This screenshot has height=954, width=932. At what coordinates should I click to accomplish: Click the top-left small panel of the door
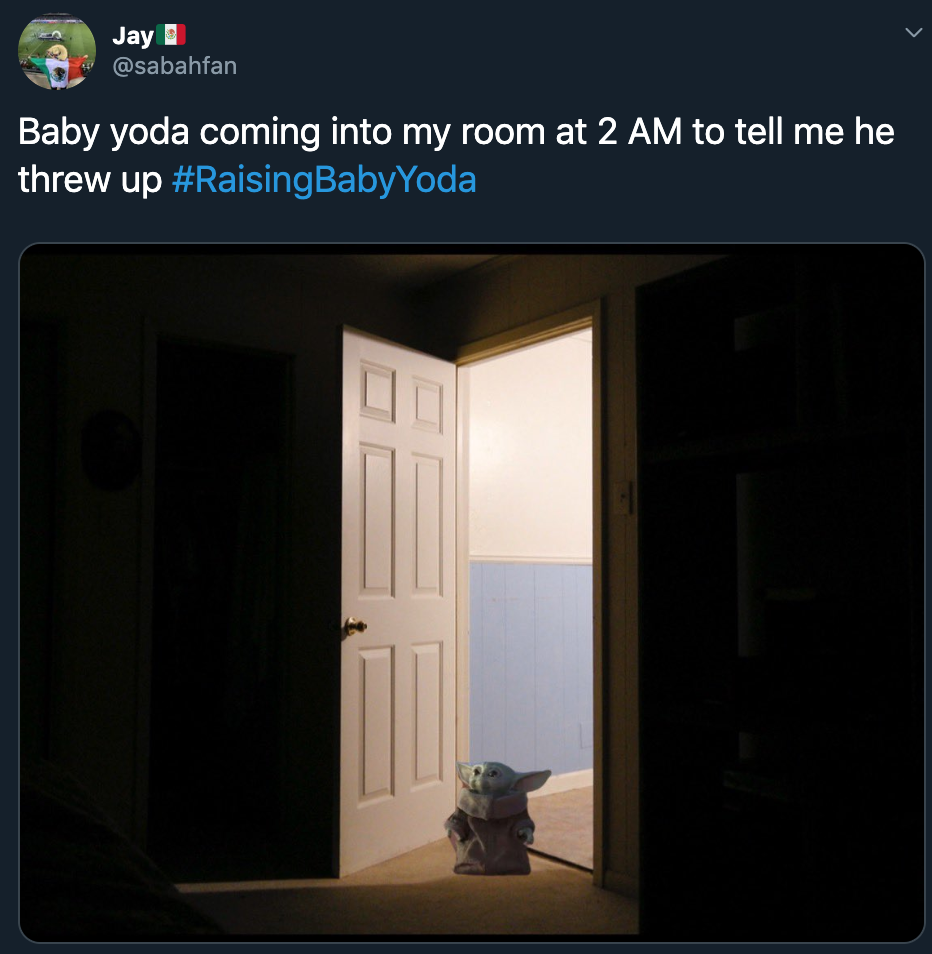(377, 391)
